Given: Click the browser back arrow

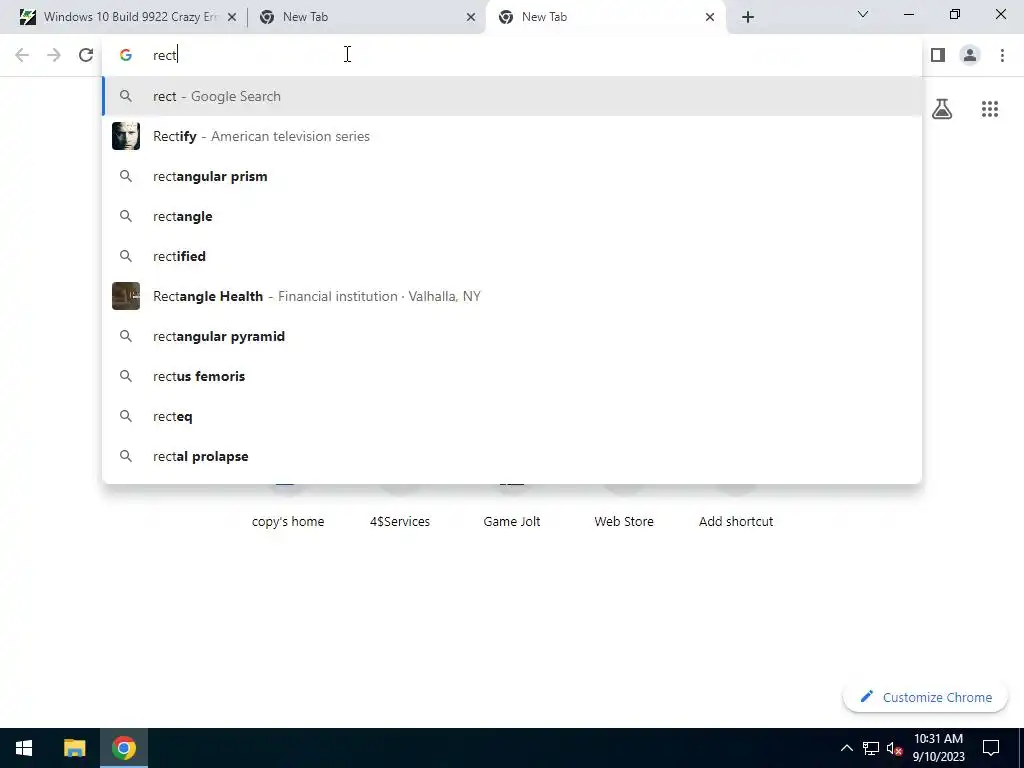Looking at the screenshot, I should click(x=22, y=55).
